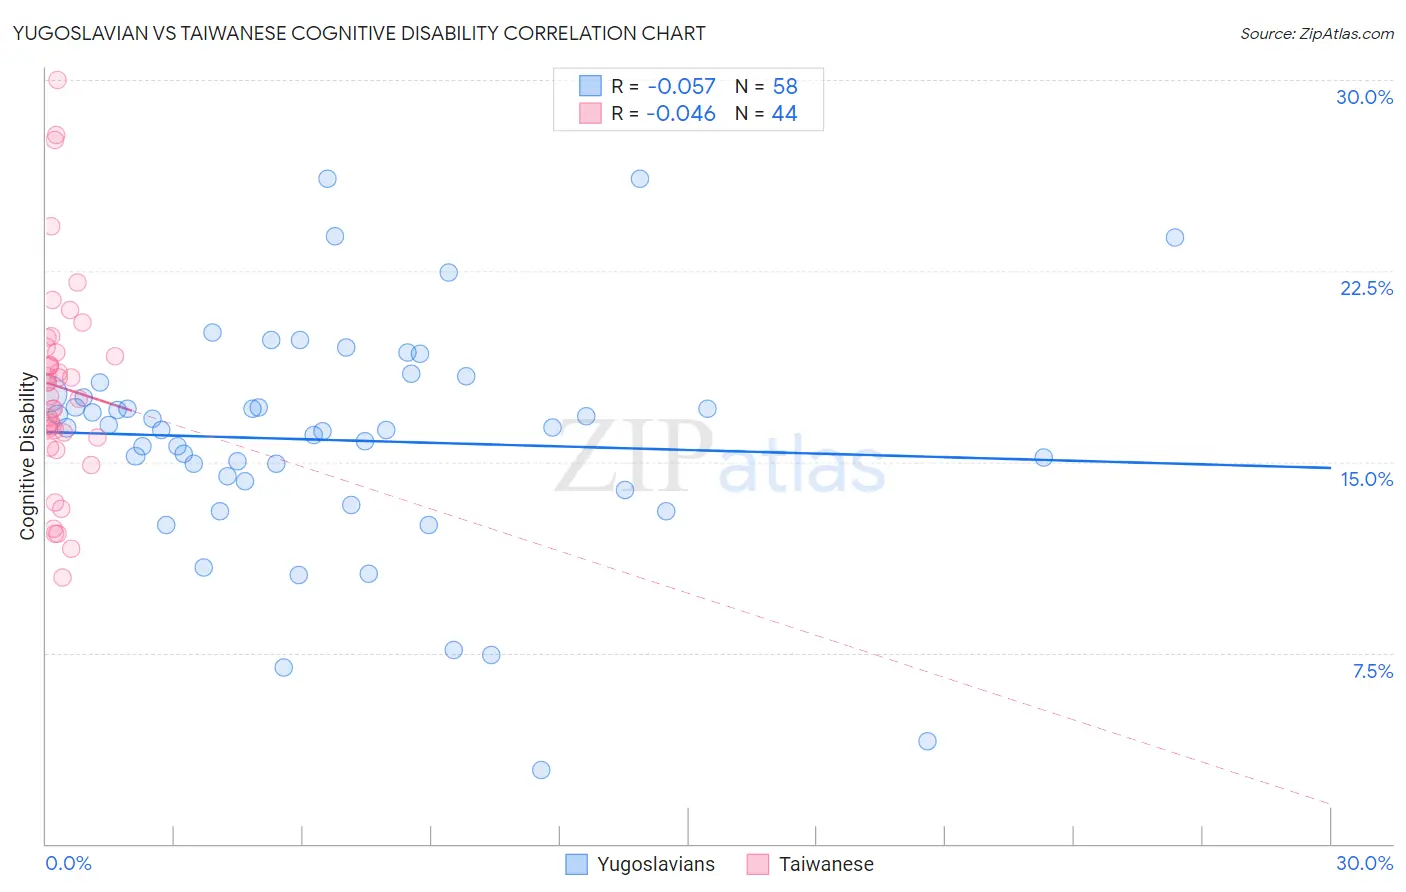The image size is (1406, 892).
Task: Click the blue Yugoslavians legend swatch
Action: (576, 864)
